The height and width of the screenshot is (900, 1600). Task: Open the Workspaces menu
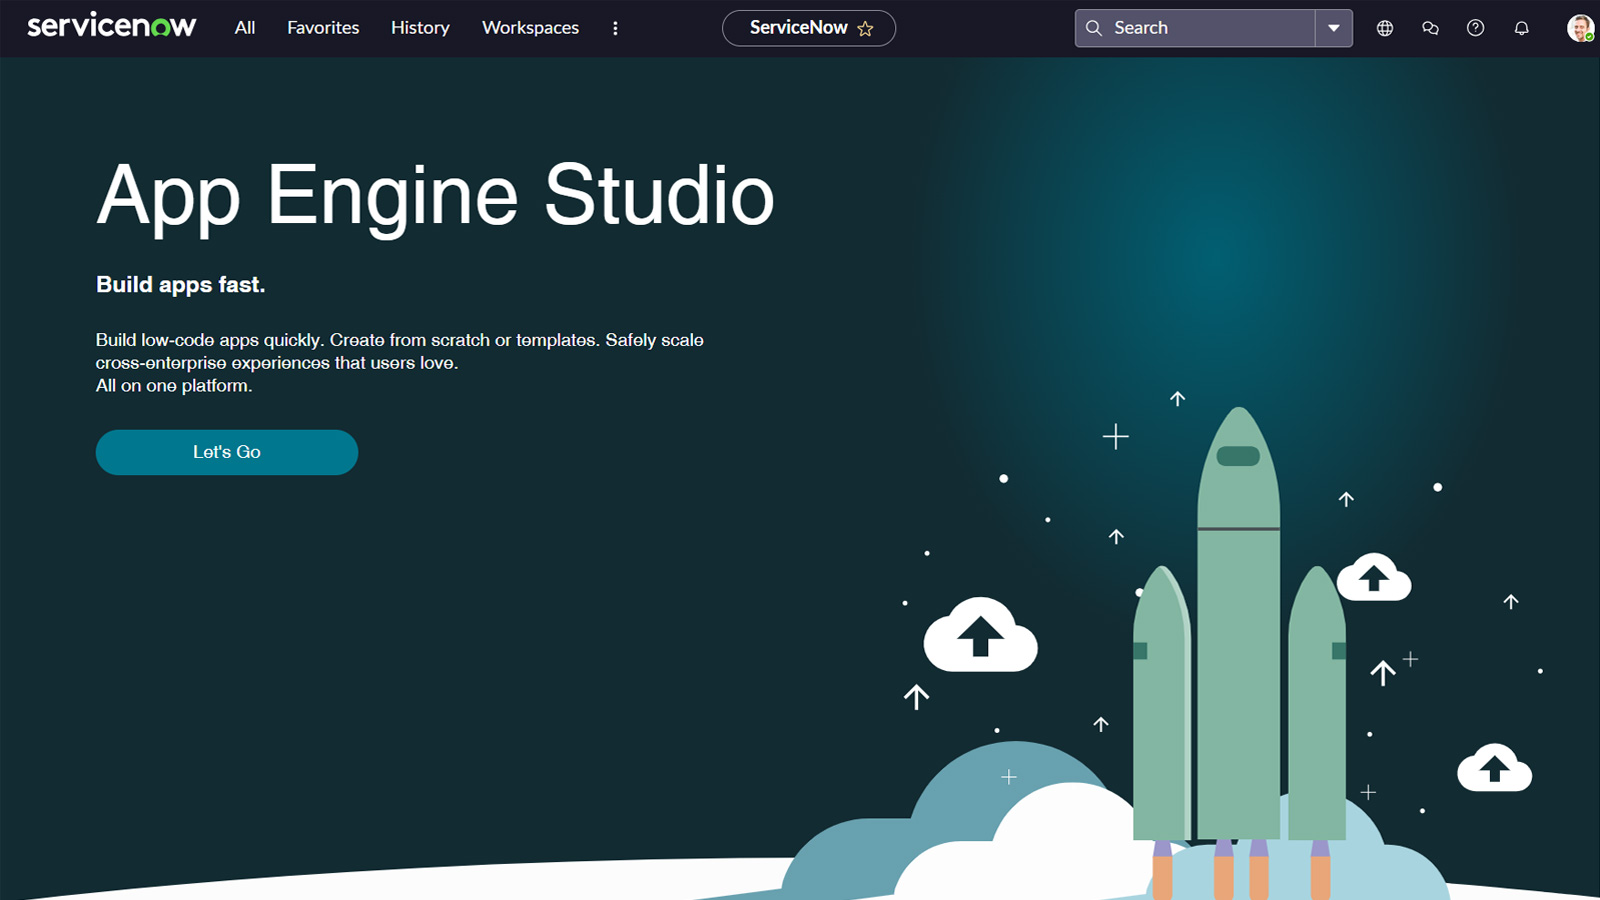[x=530, y=28]
